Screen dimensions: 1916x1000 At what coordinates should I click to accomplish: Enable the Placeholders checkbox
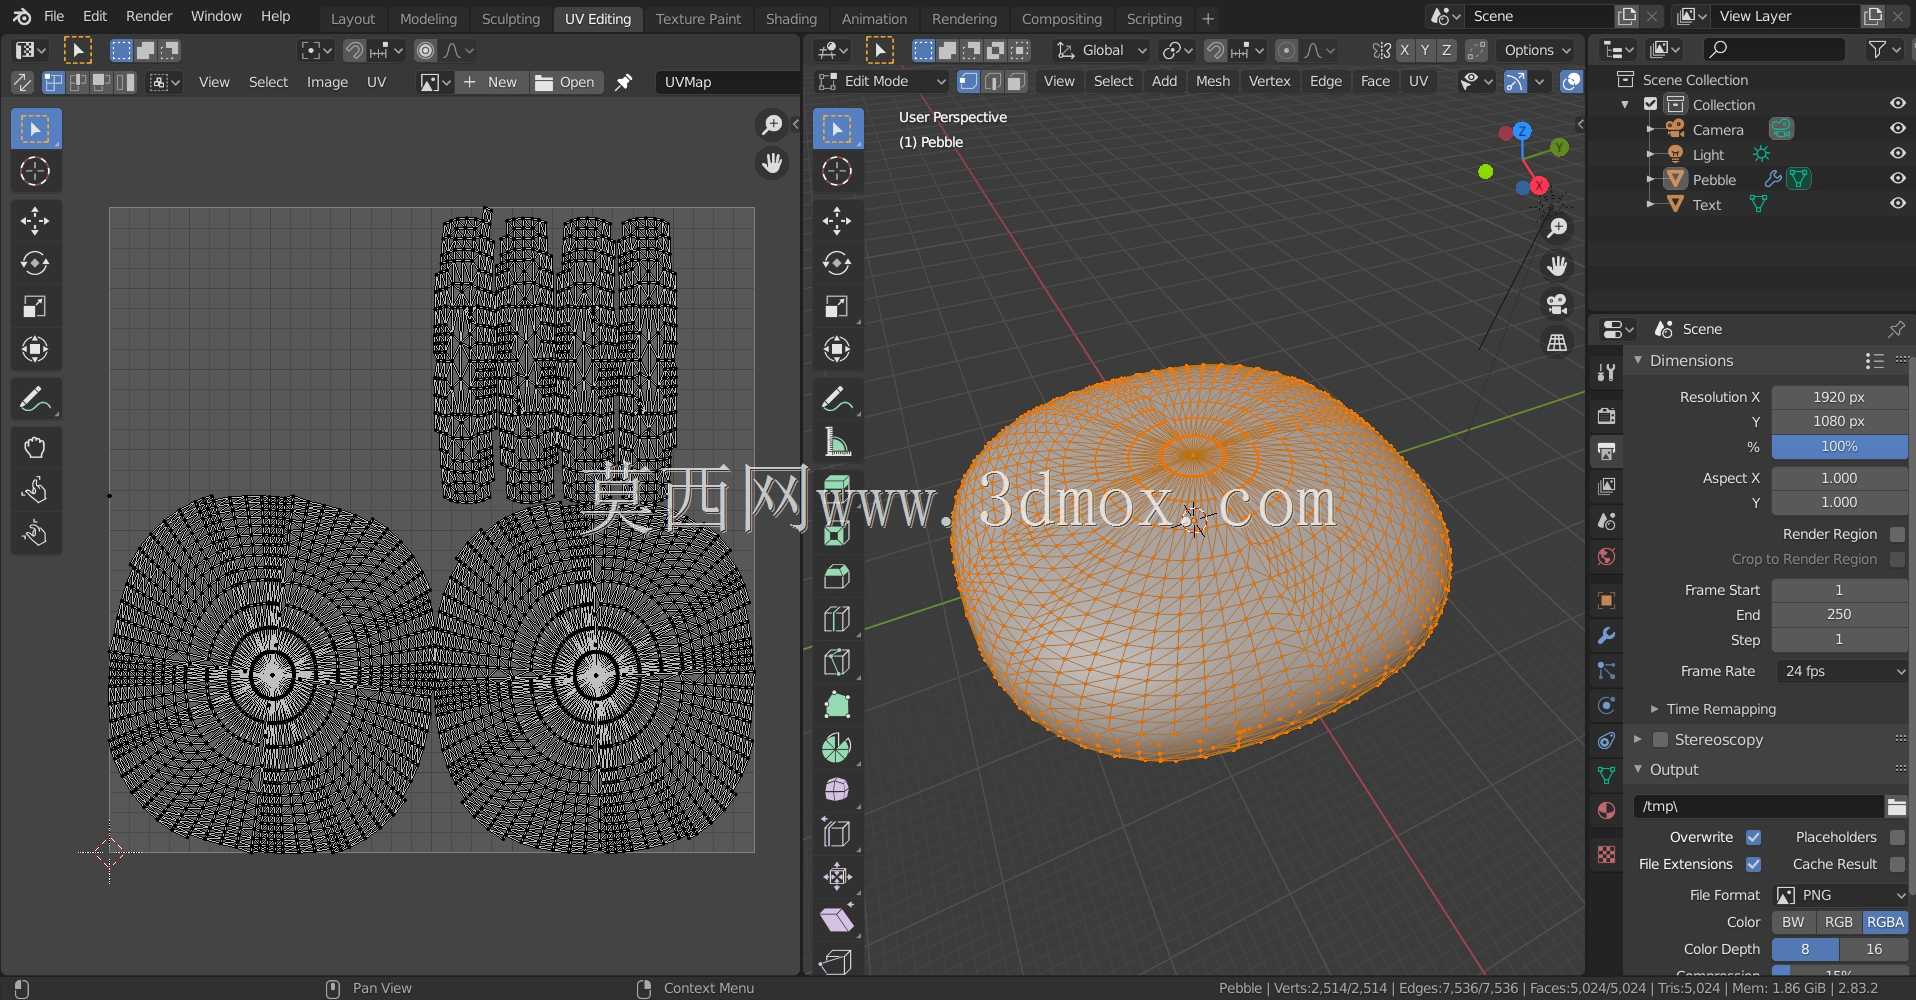1897,837
